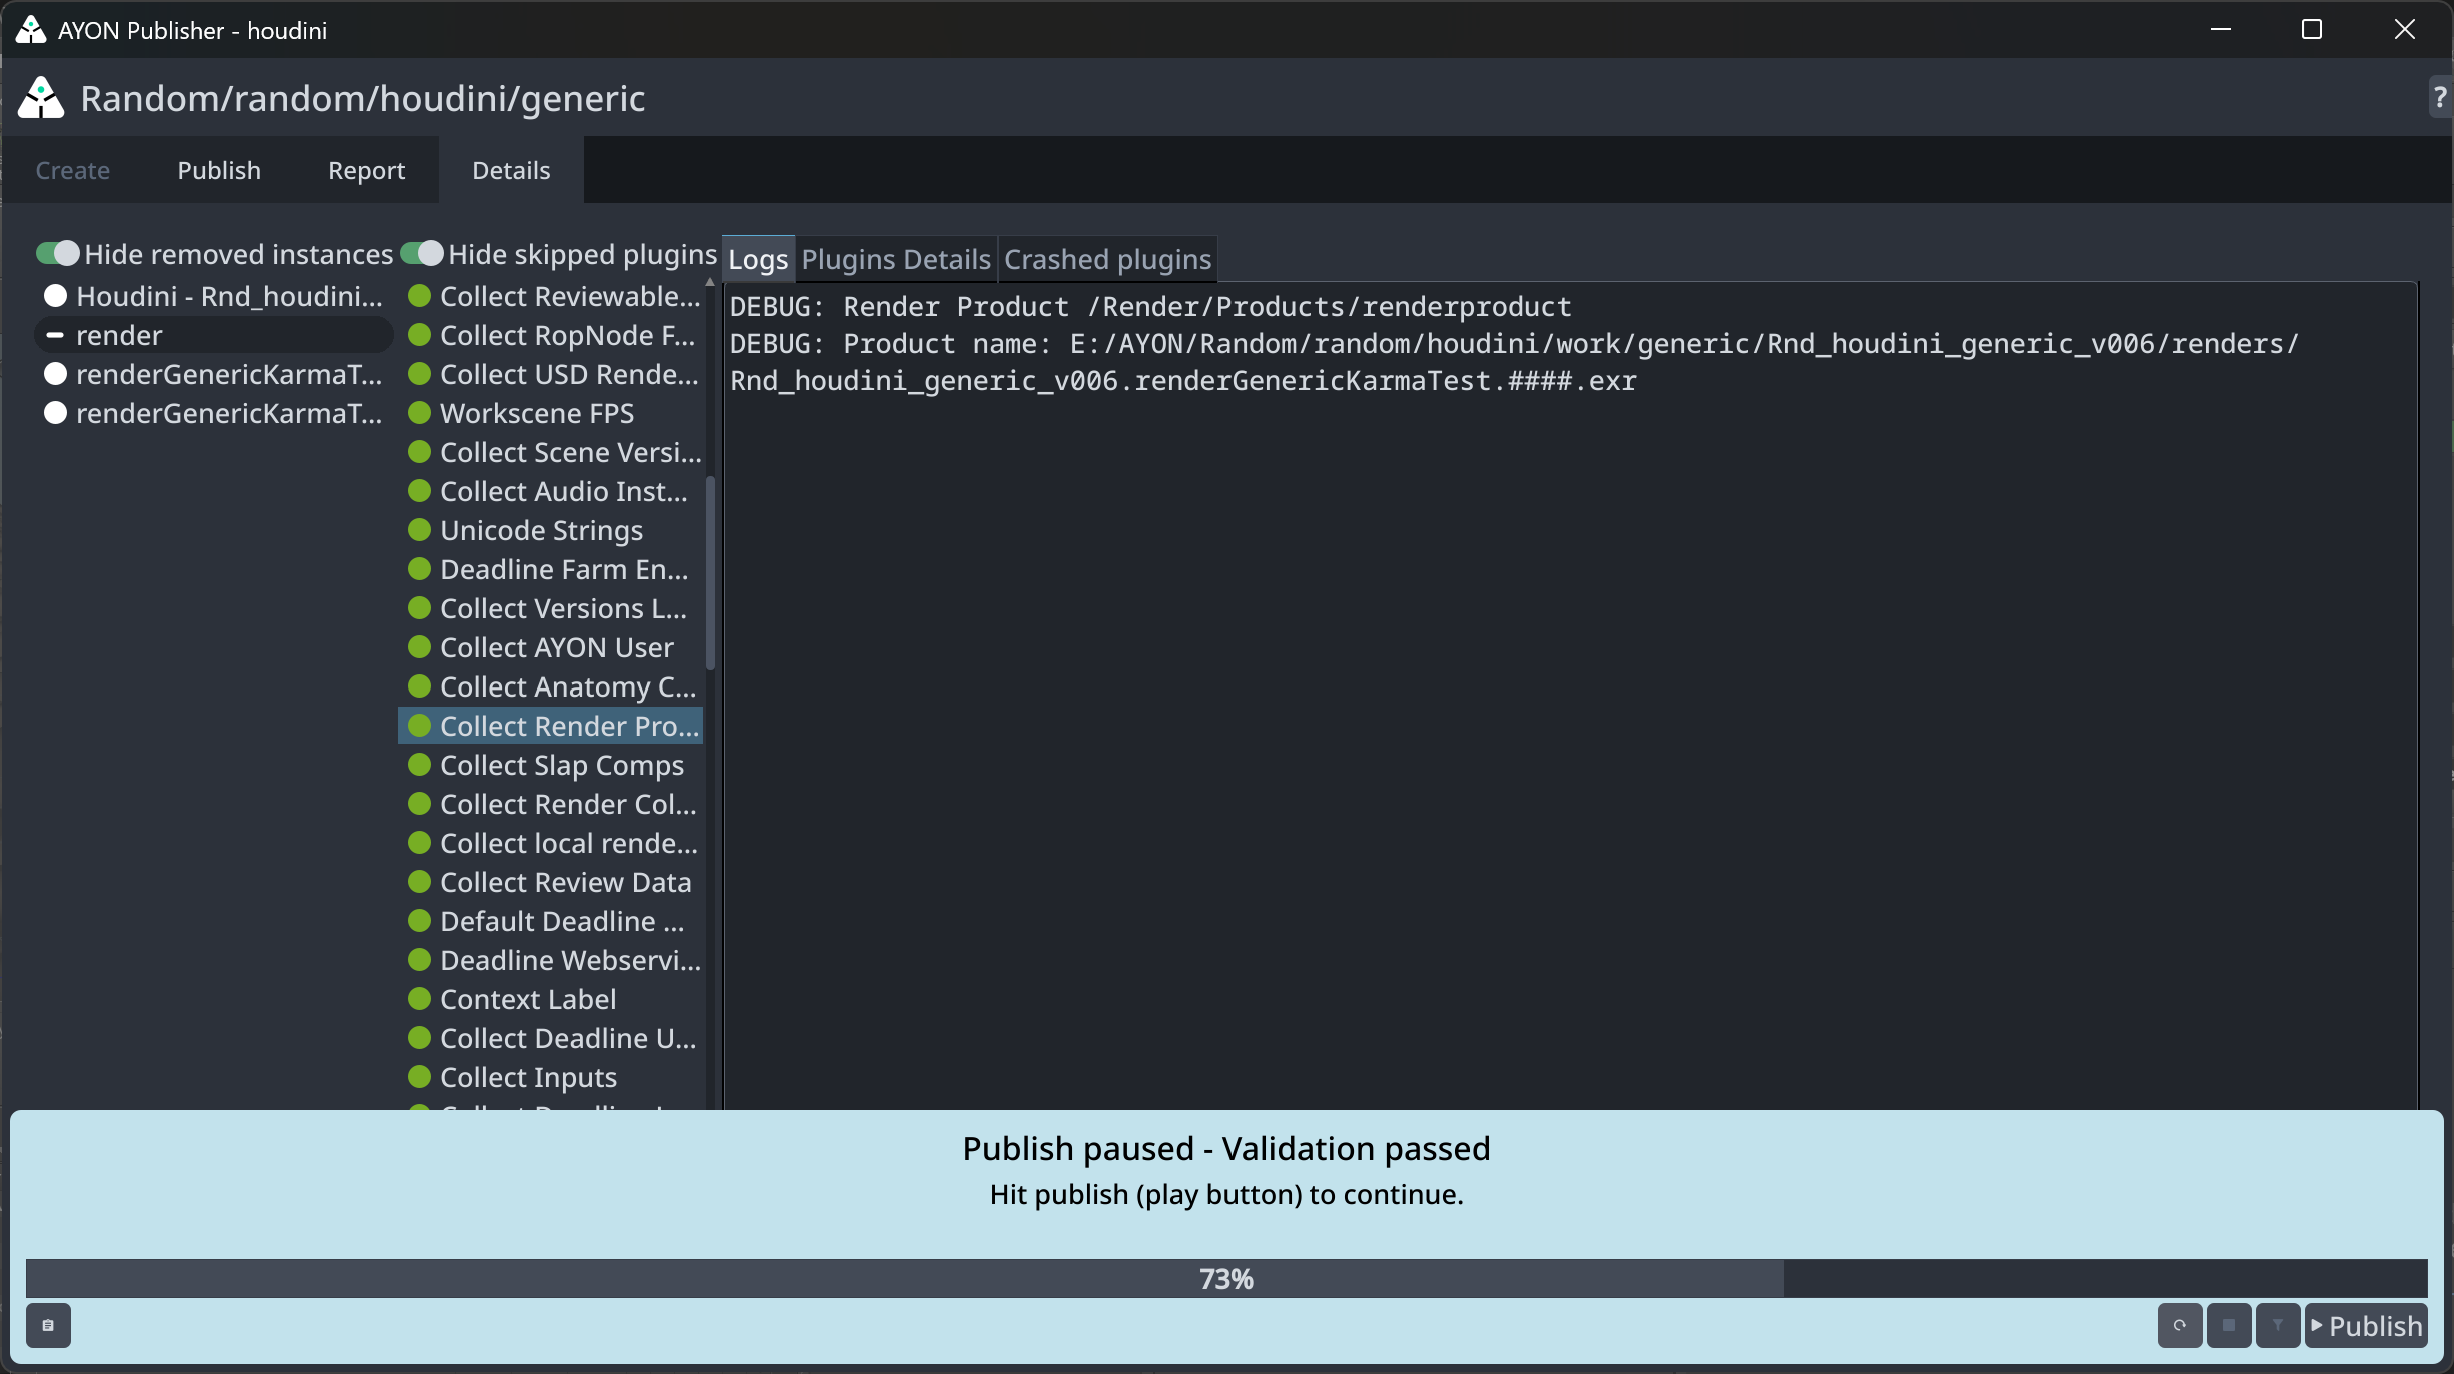Toggle Hide skipped plugins switch
The image size is (2454, 1374).
click(421, 254)
